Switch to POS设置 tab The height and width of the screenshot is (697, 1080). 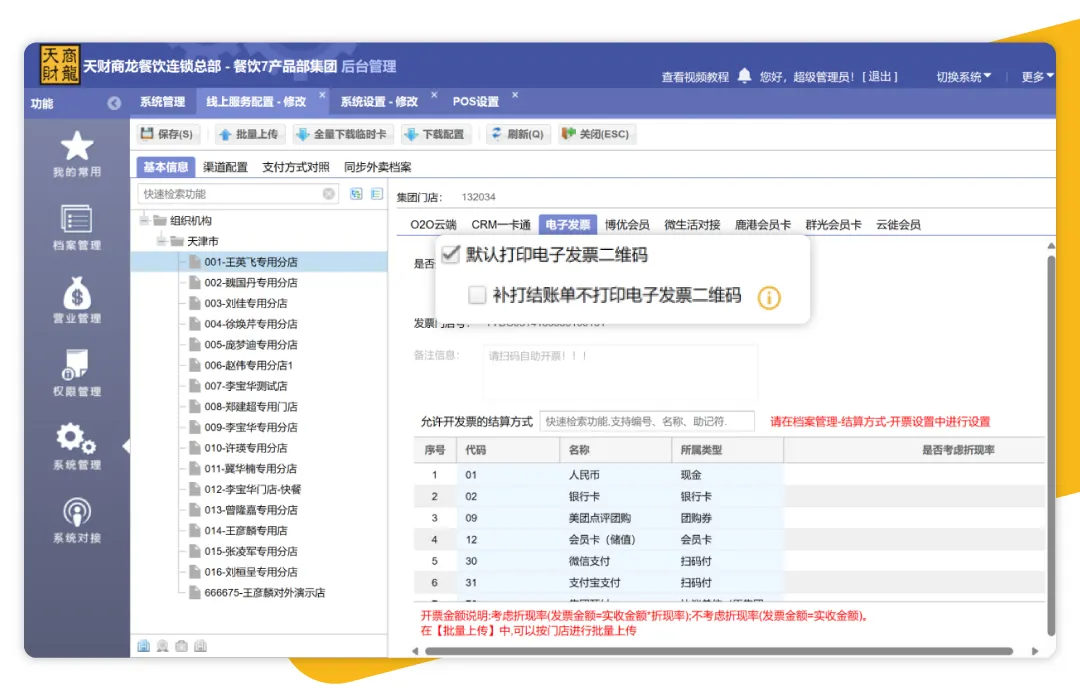[x=475, y=102]
